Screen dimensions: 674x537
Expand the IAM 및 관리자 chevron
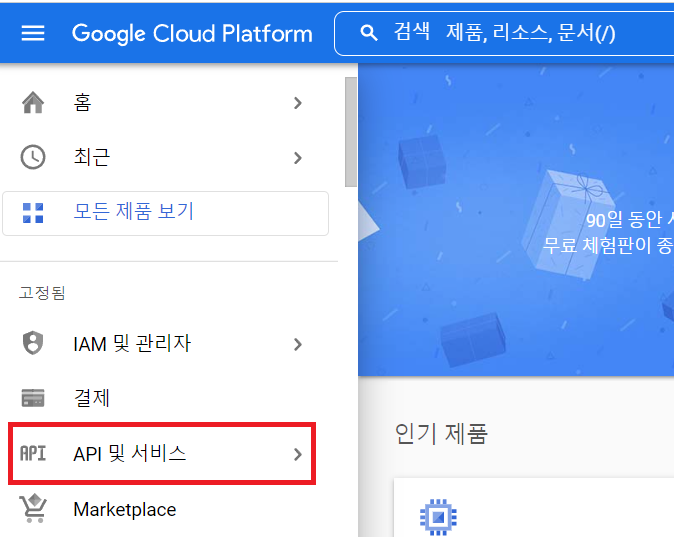(297, 344)
